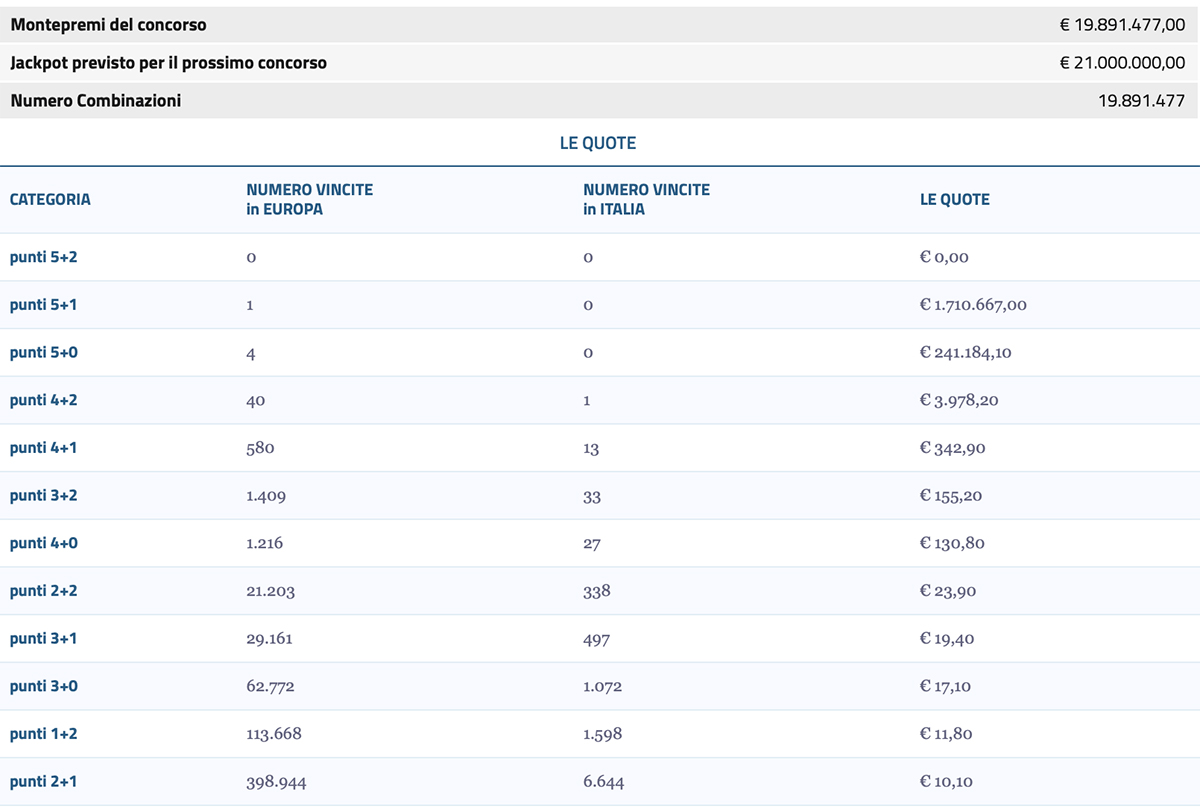The height and width of the screenshot is (812, 1200).
Task: Select the punti 5+2 category link
Action: coord(40,257)
